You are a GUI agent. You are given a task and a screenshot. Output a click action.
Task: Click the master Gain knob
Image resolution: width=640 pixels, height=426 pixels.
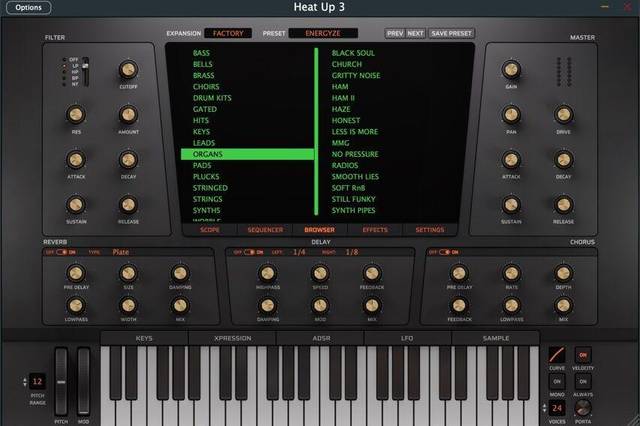click(511, 70)
